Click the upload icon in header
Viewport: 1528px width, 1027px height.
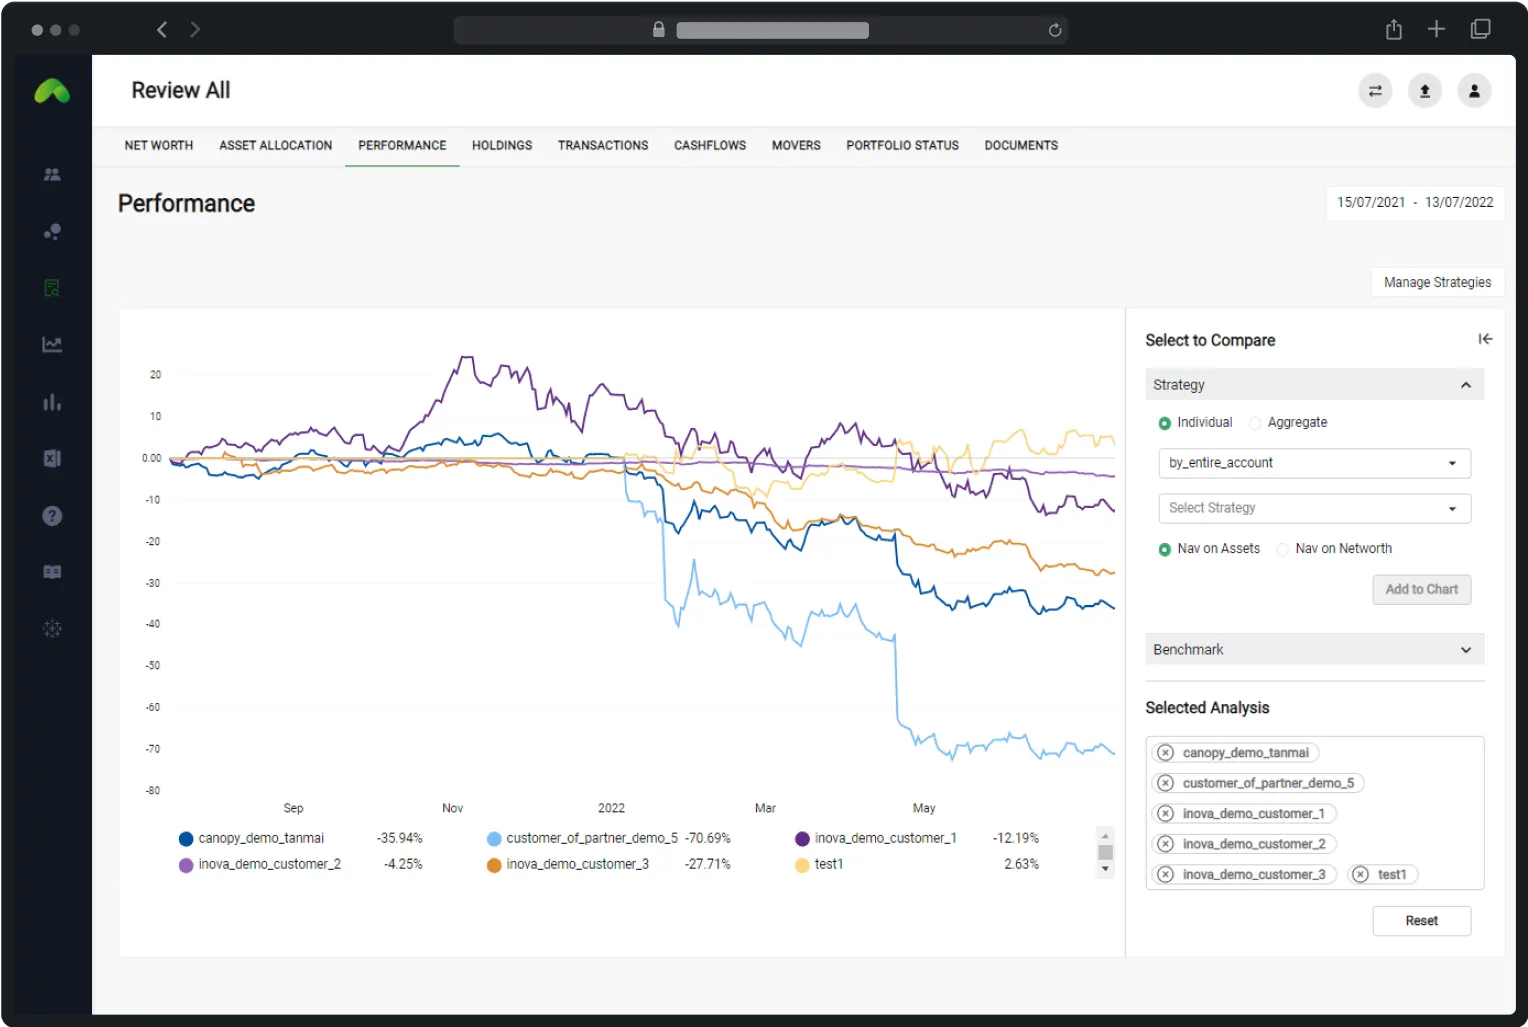point(1425,91)
